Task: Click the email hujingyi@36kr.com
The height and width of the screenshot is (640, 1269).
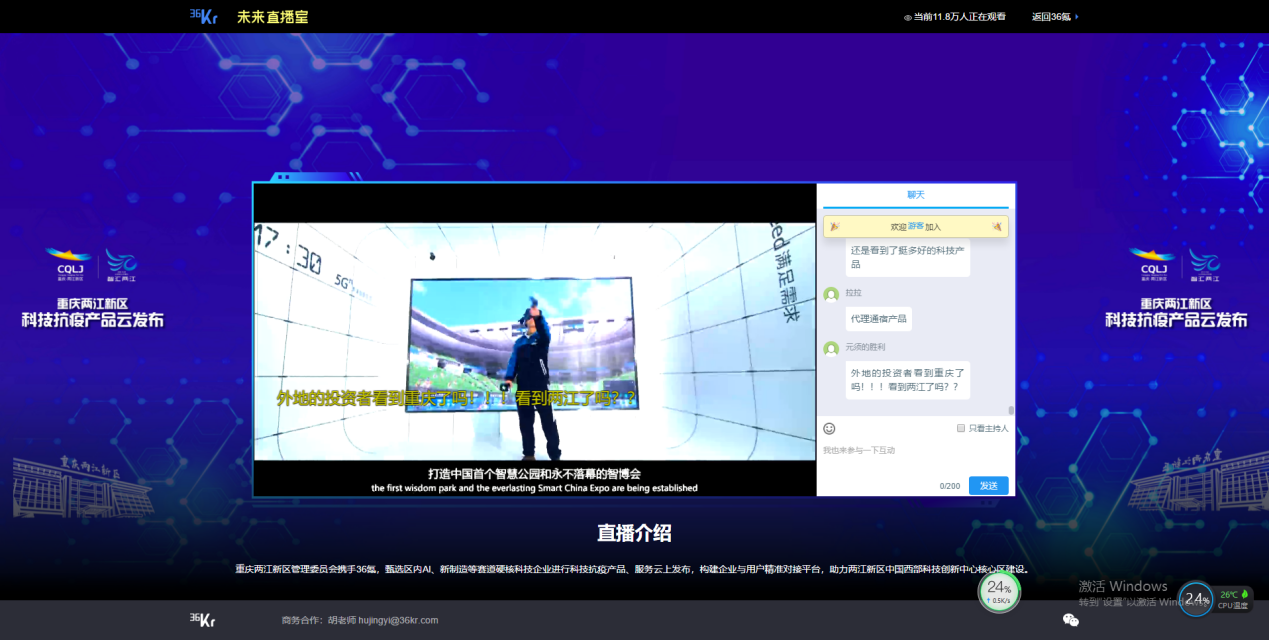Action: pos(397,620)
